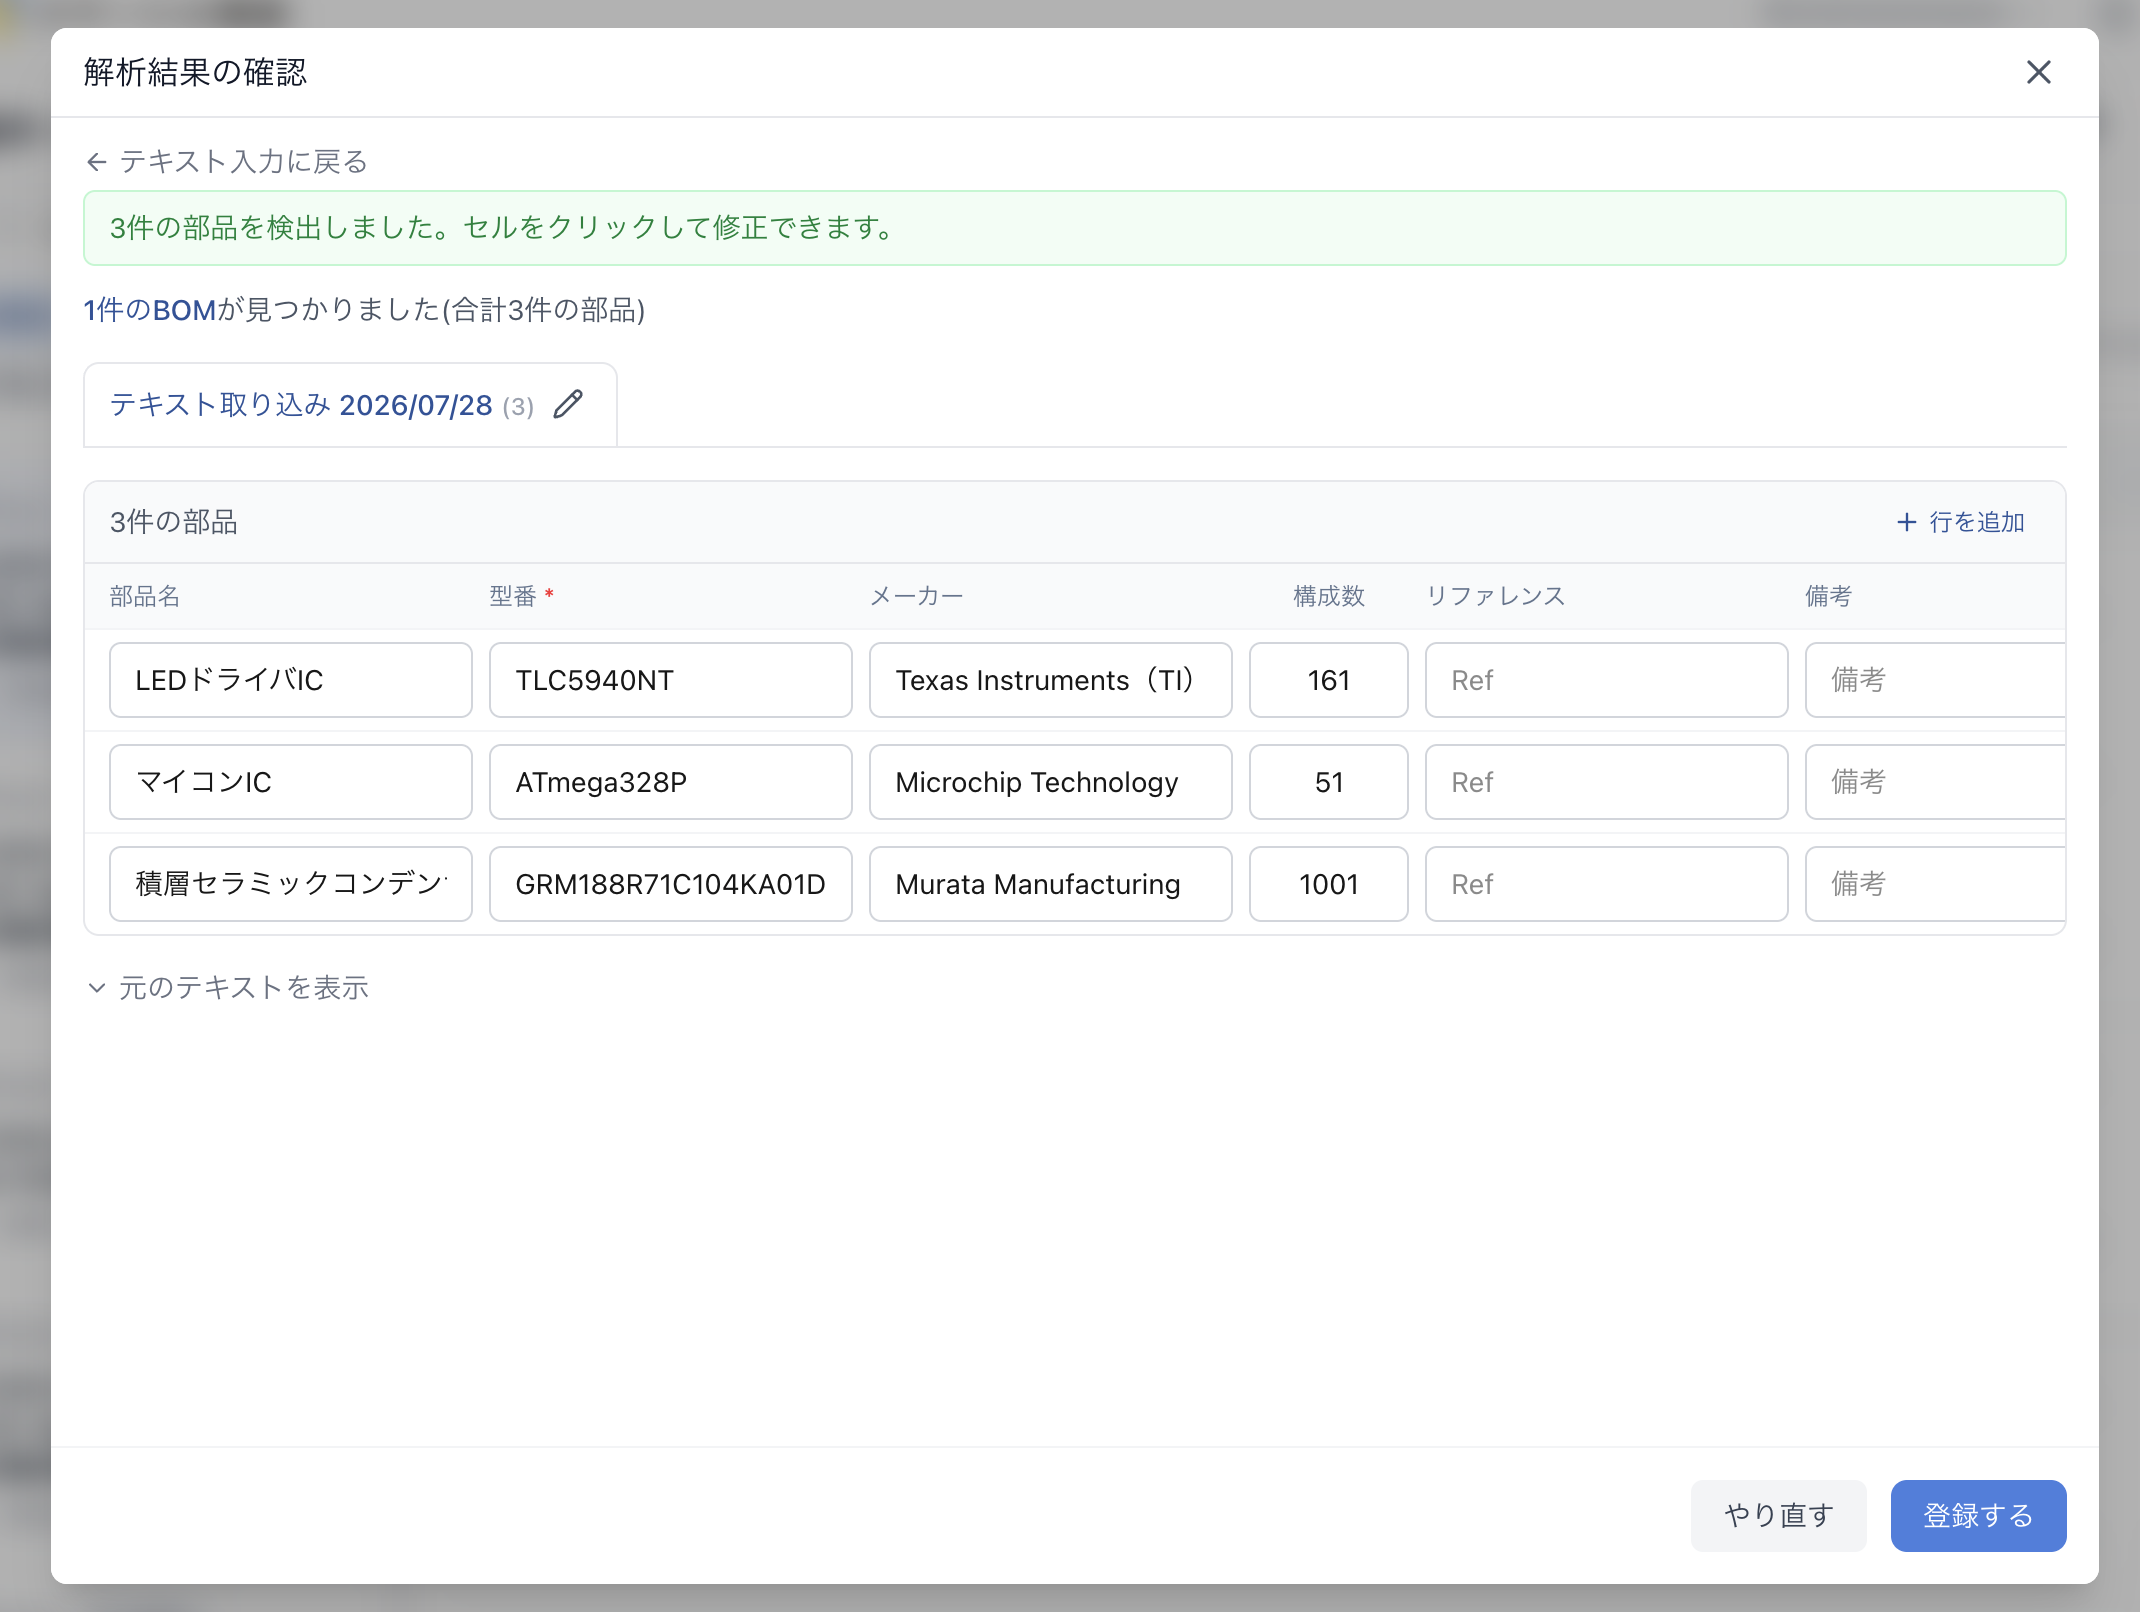Edit the quantity field showing 1001

pos(1329,884)
